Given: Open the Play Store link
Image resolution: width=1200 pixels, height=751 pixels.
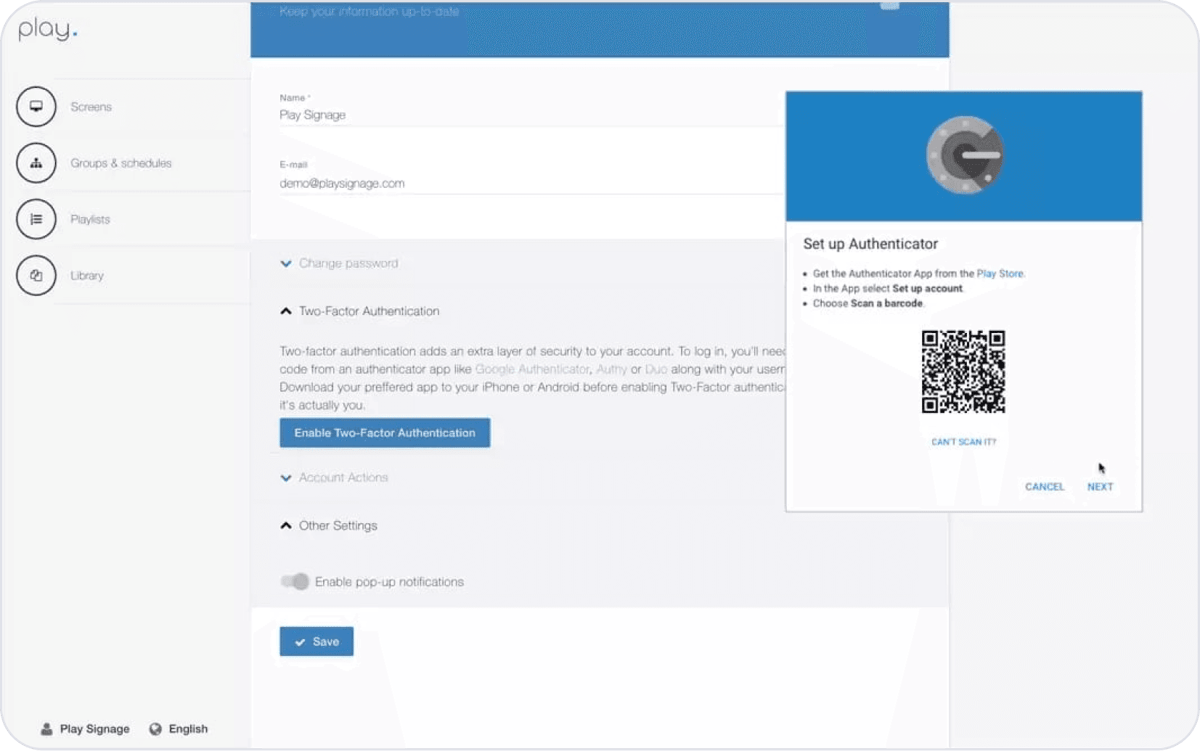Looking at the screenshot, I should pos(1000,273).
